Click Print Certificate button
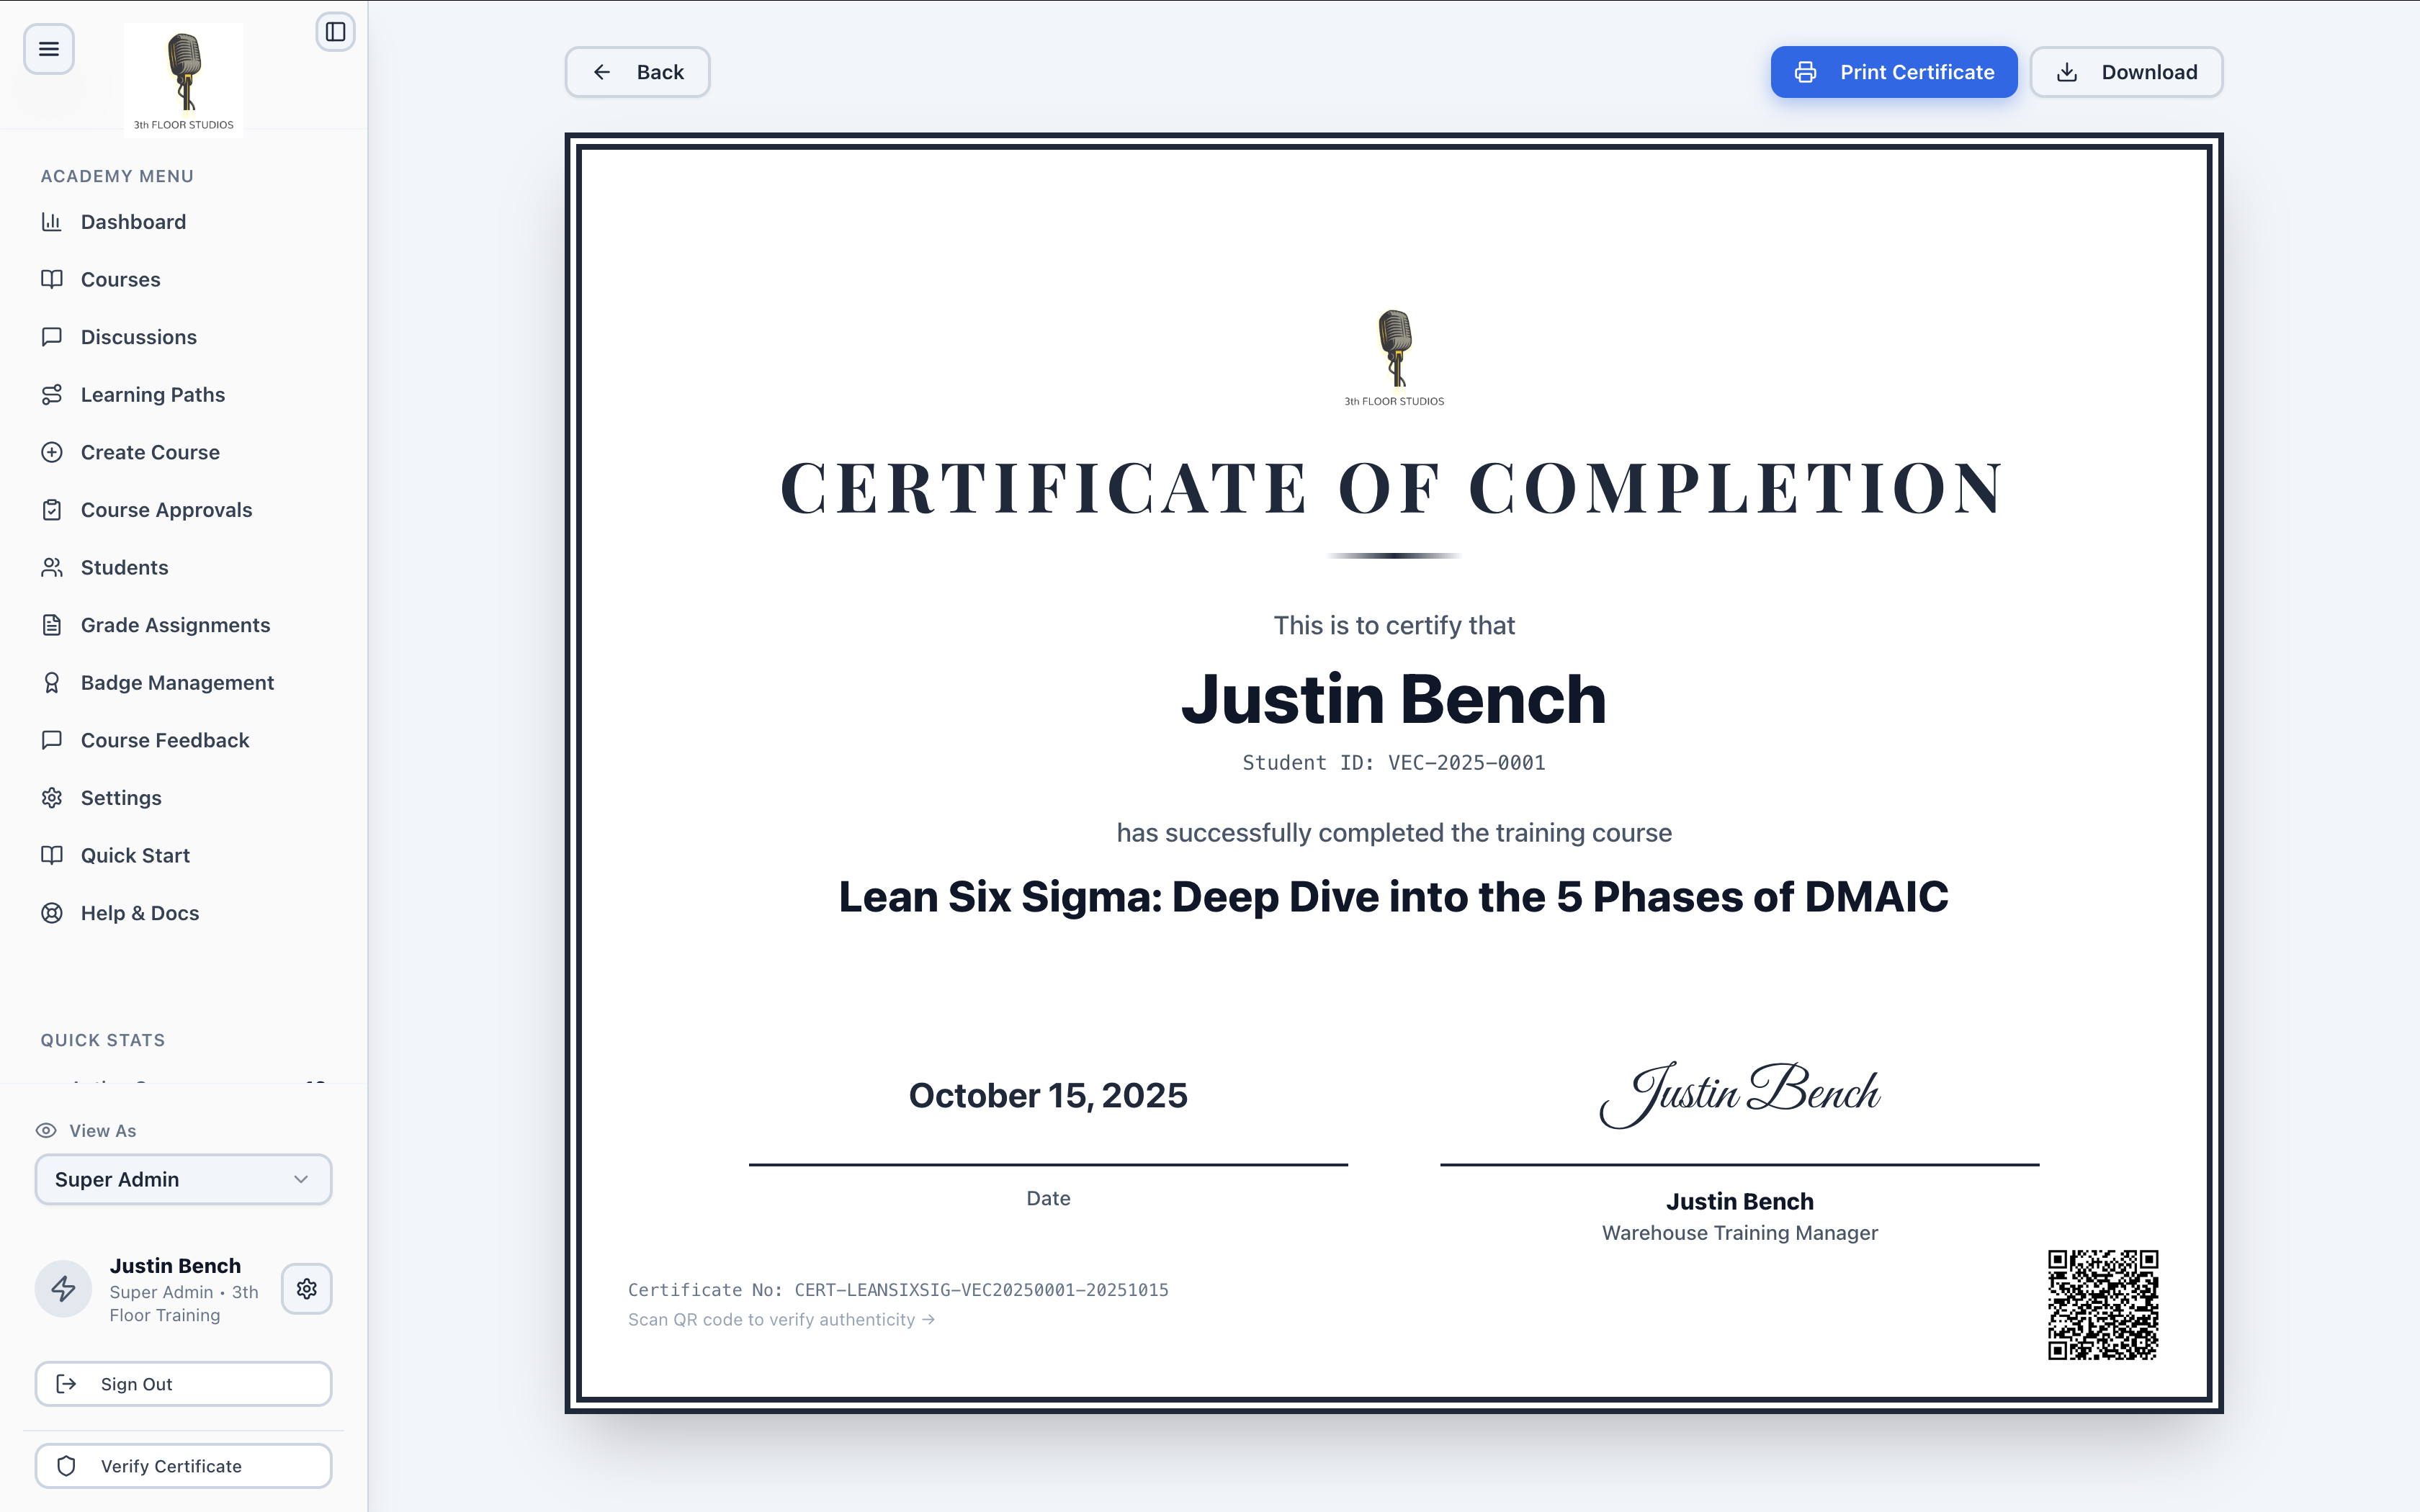This screenshot has width=2420, height=1512. pyautogui.click(x=1894, y=72)
